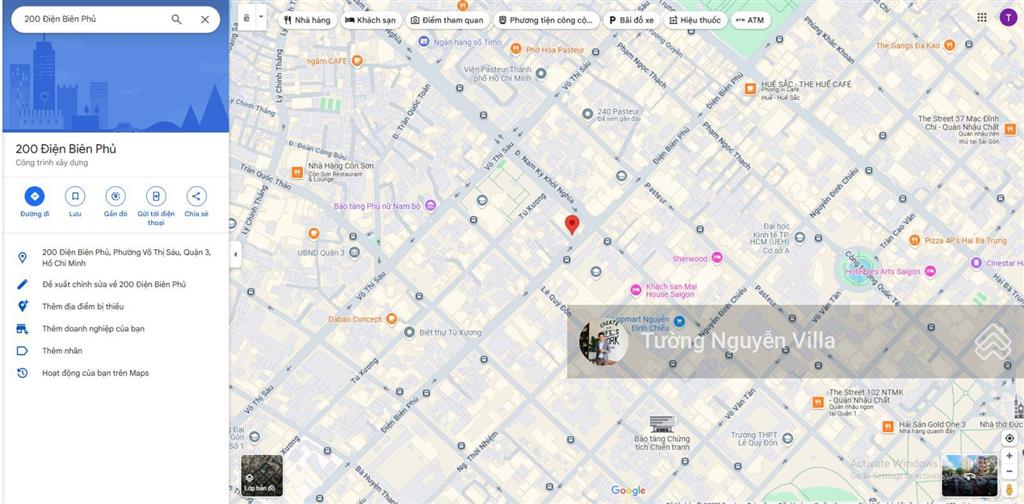Screen dimensions: 1024x504
Task: Open the Google apps grid
Action: 982,18
